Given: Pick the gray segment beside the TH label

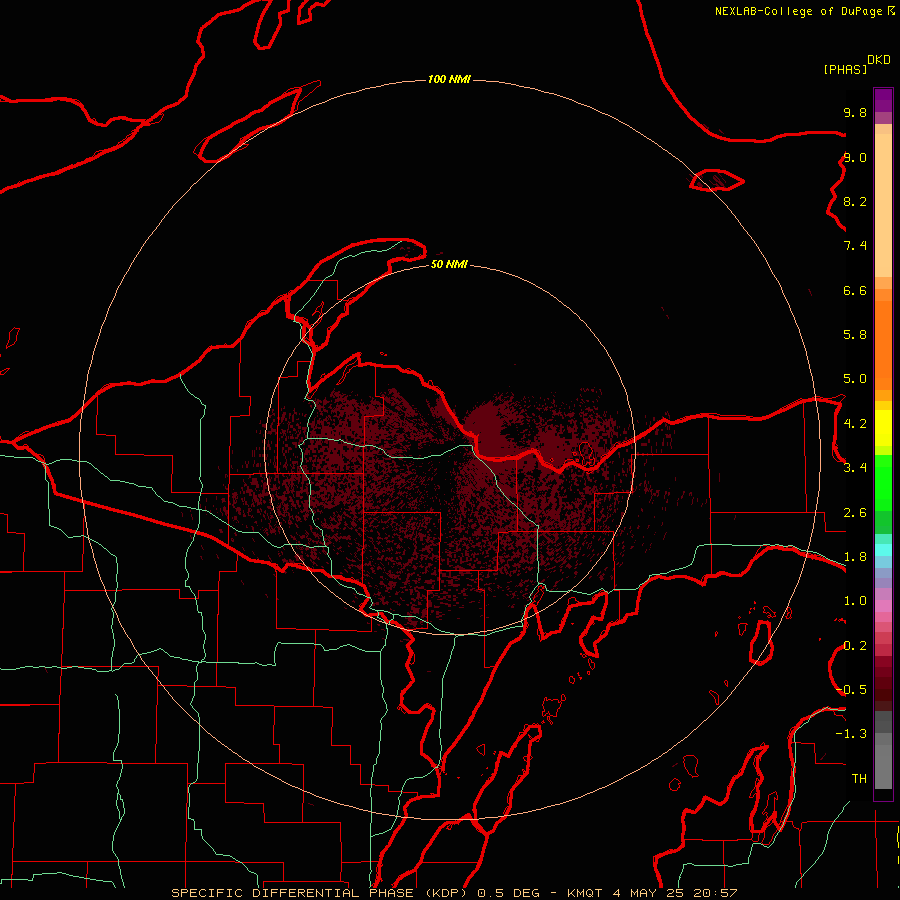Looking at the screenshot, I should click(883, 767).
